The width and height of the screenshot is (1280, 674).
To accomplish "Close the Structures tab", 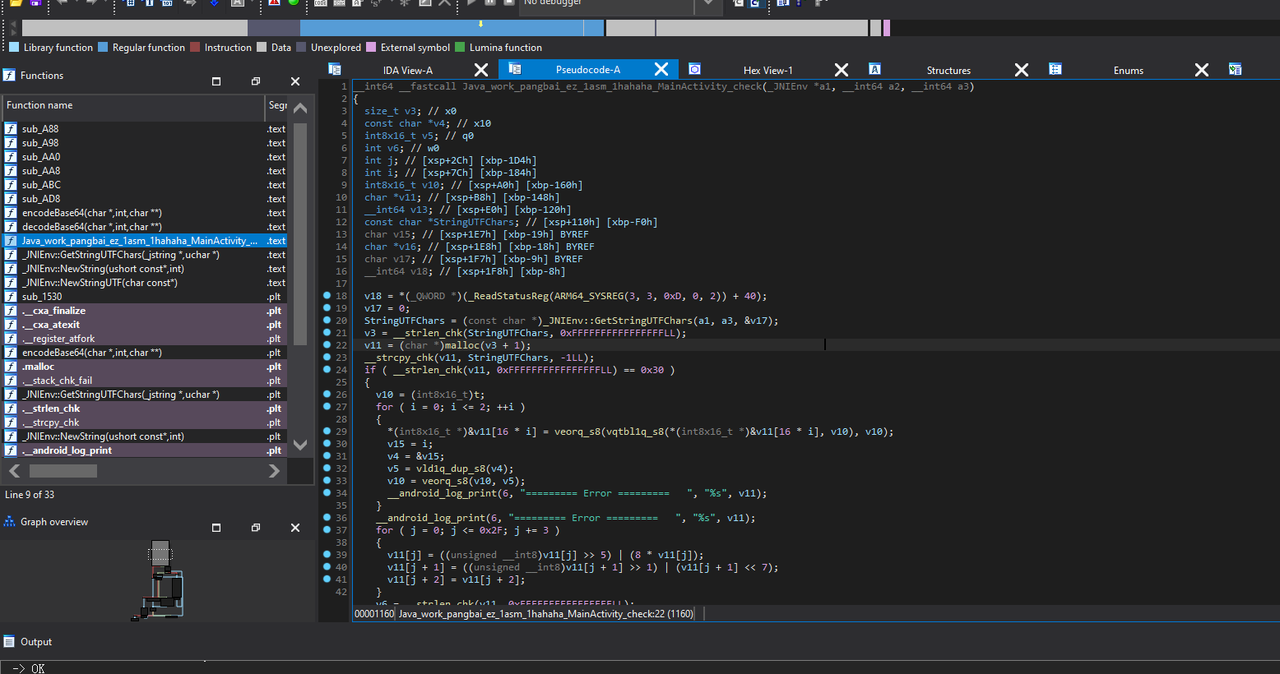I will point(1021,69).
